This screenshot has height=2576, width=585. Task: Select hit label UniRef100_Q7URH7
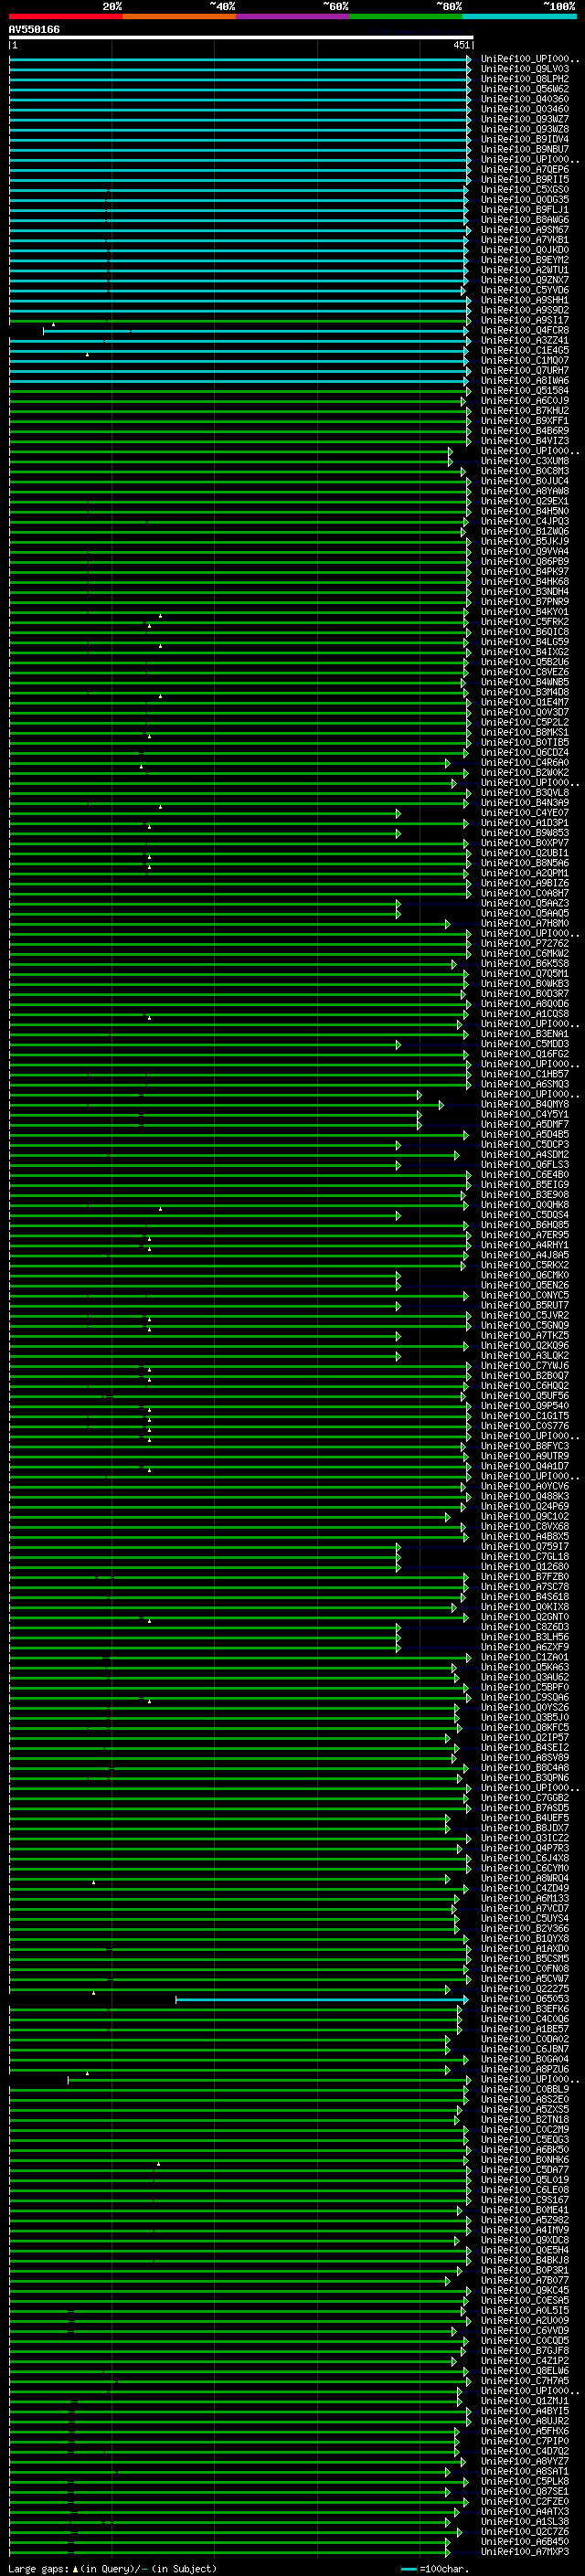click(x=525, y=371)
